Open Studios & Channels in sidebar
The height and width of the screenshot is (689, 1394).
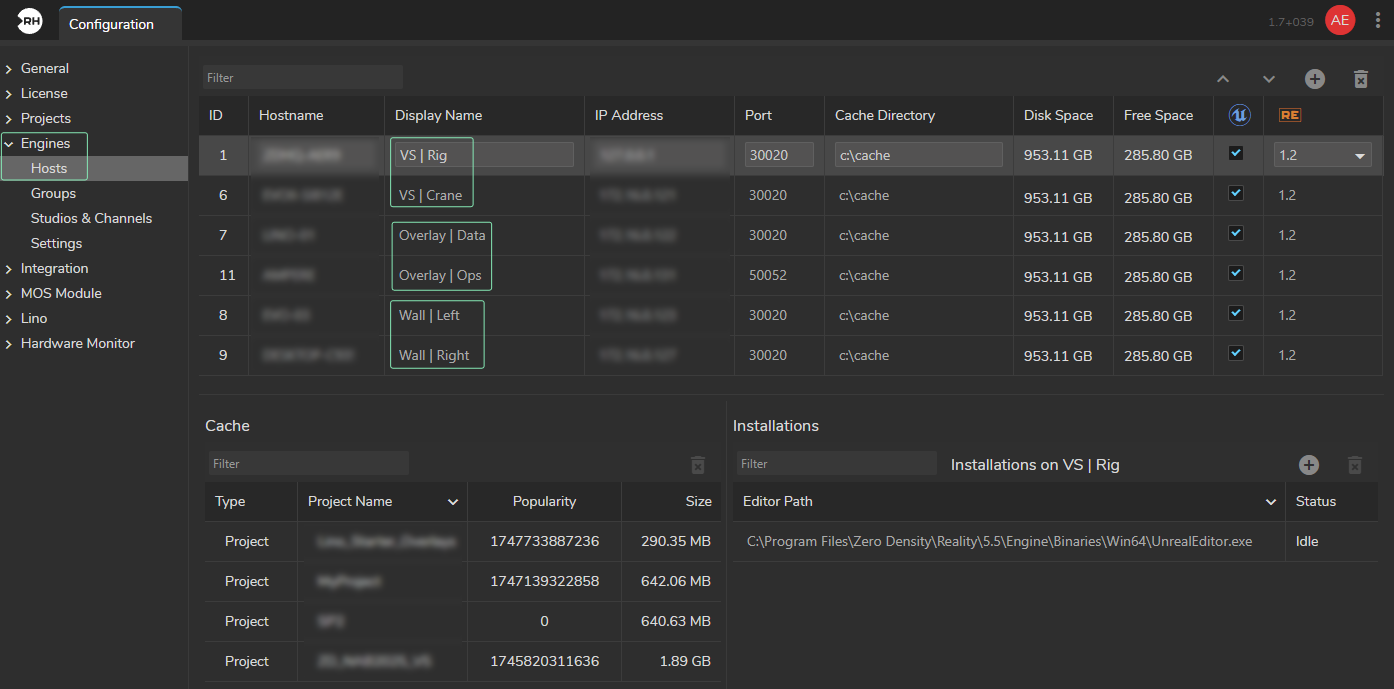pos(91,218)
